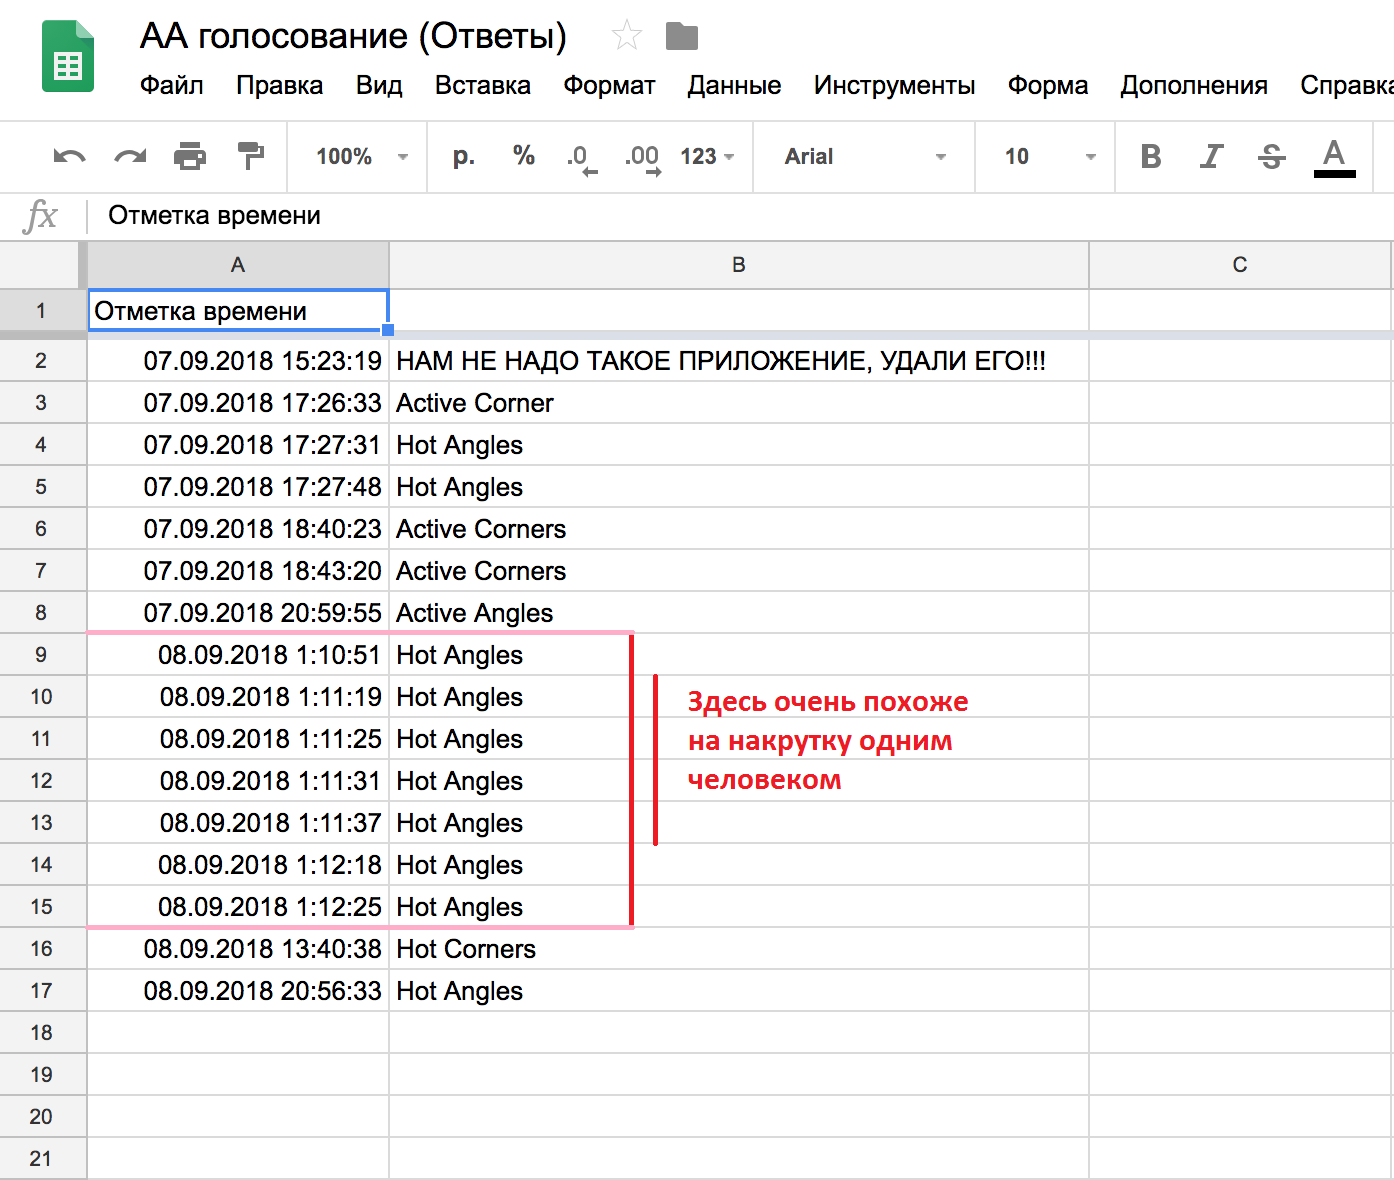The image size is (1394, 1180).
Task: Activate the paint format roller tool
Action: pyautogui.click(x=250, y=156)
